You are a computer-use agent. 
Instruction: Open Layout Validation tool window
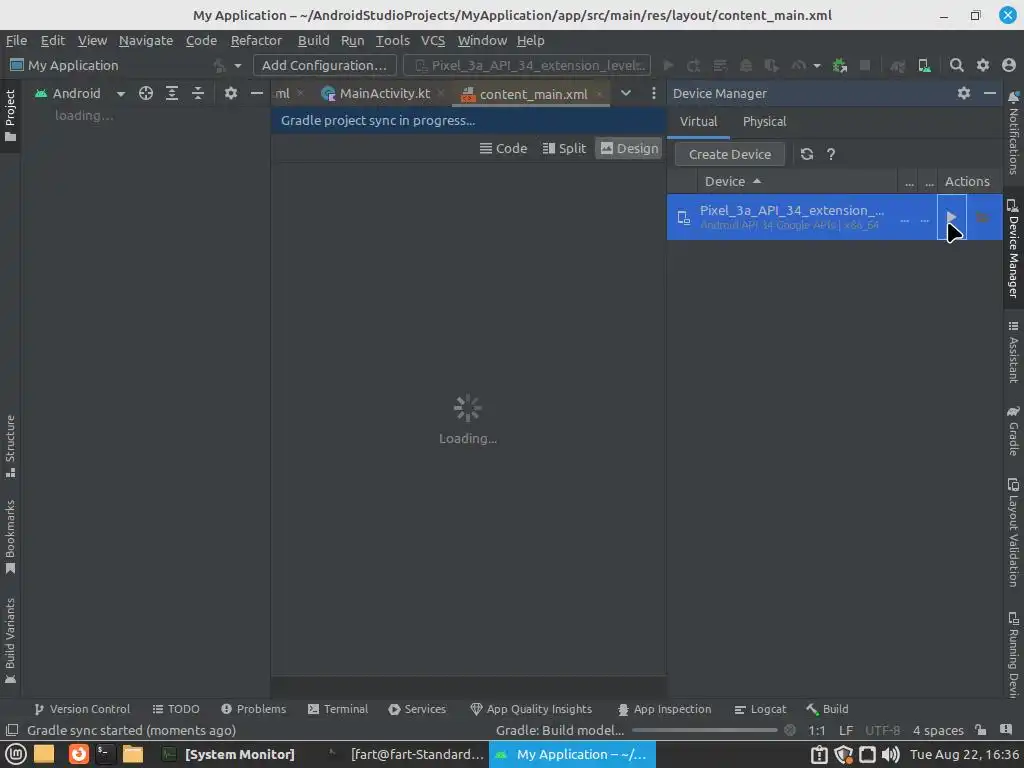coord(1013,532)
